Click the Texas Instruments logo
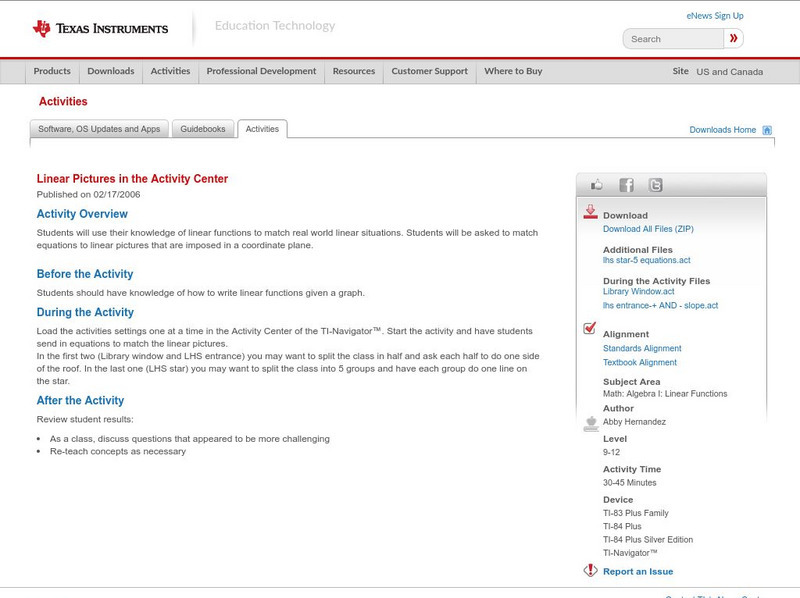The image size is (800, 598). (x=100, y=29)
